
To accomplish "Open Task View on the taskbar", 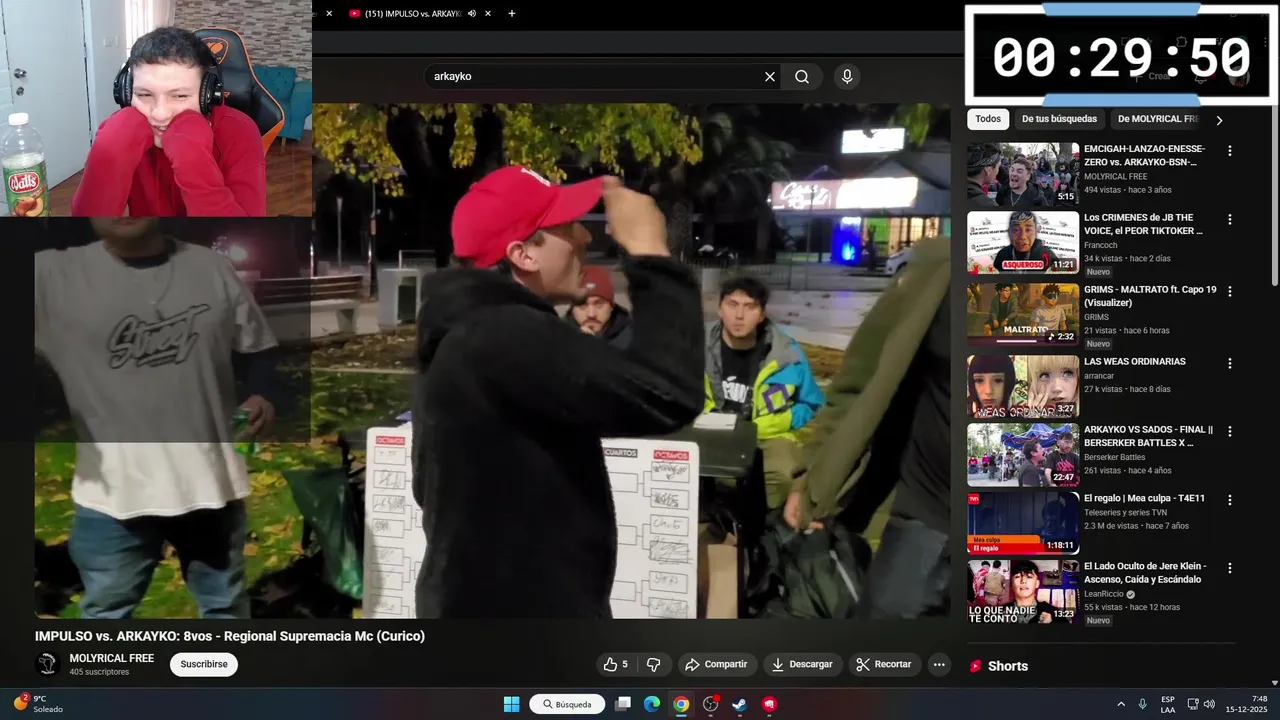I will [623, 704].
